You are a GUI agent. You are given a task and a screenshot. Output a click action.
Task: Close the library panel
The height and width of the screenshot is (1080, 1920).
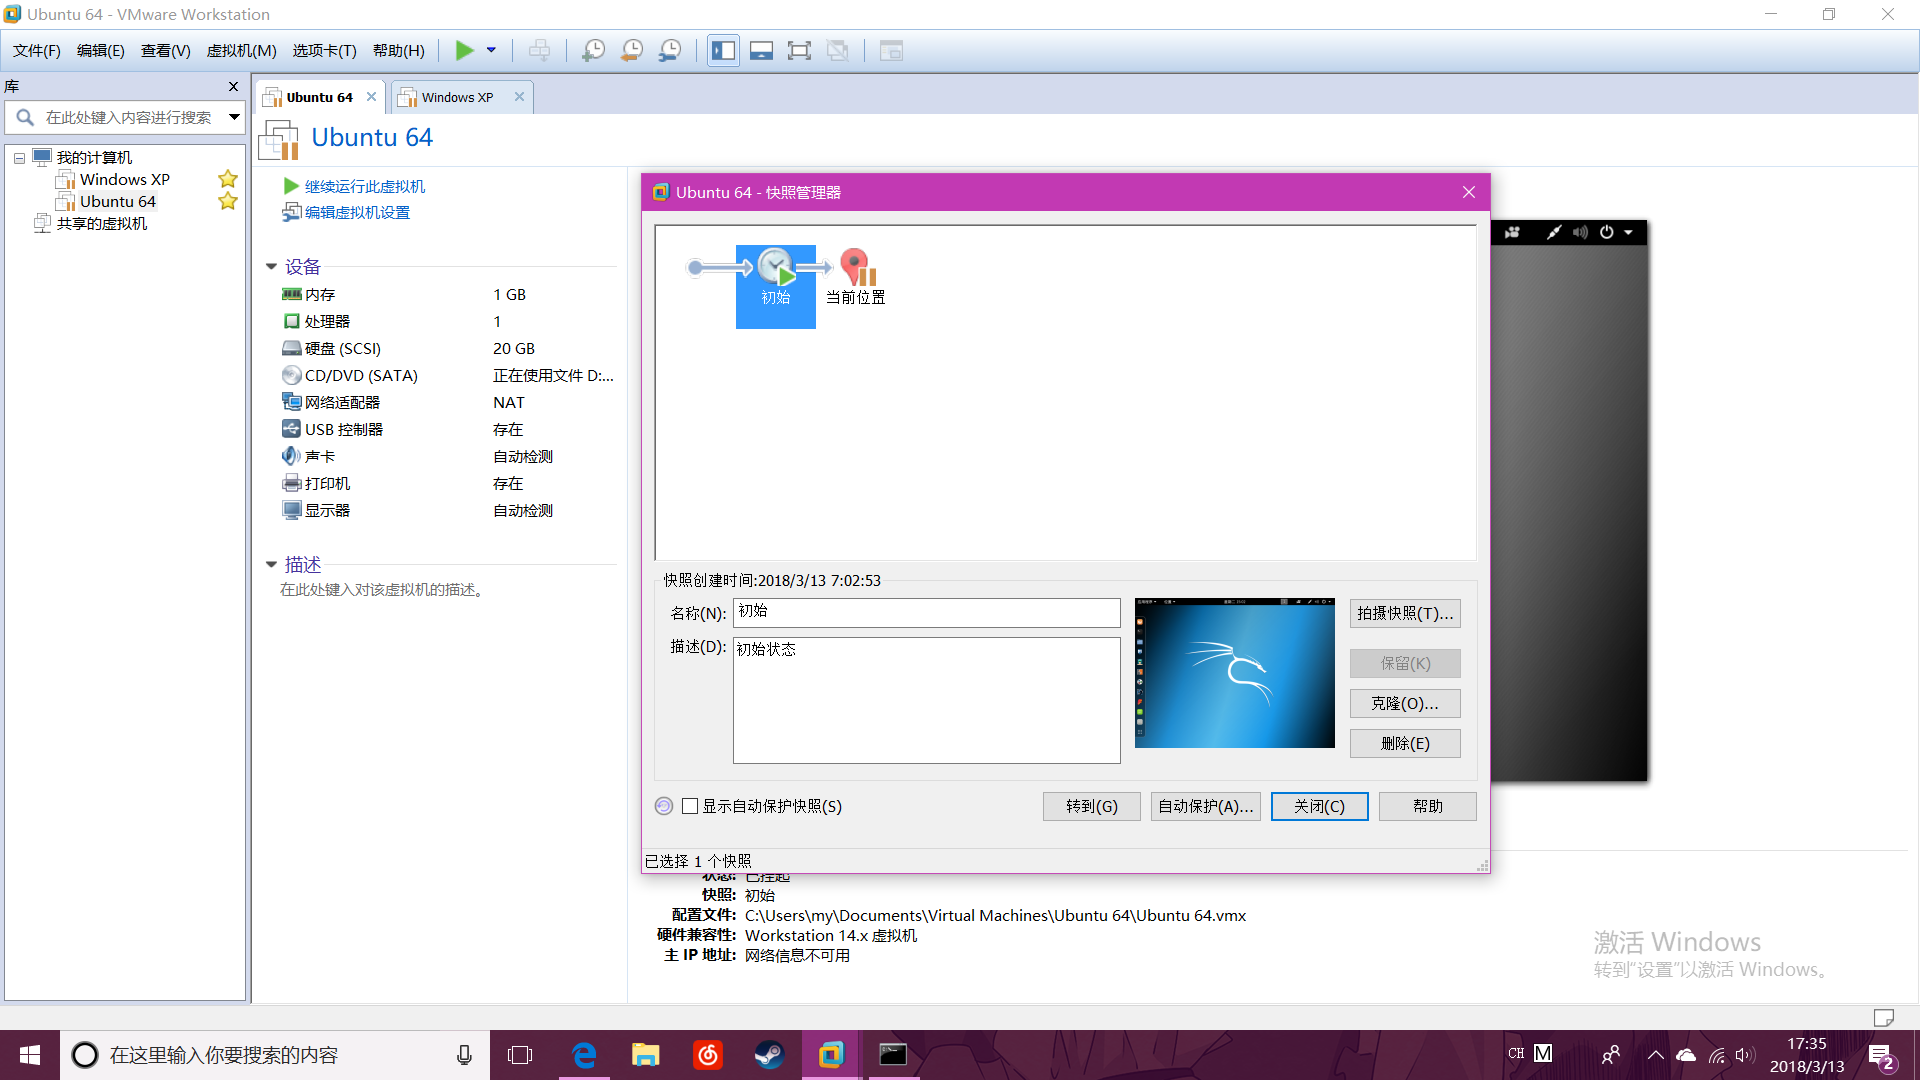(x=233, y=87)
